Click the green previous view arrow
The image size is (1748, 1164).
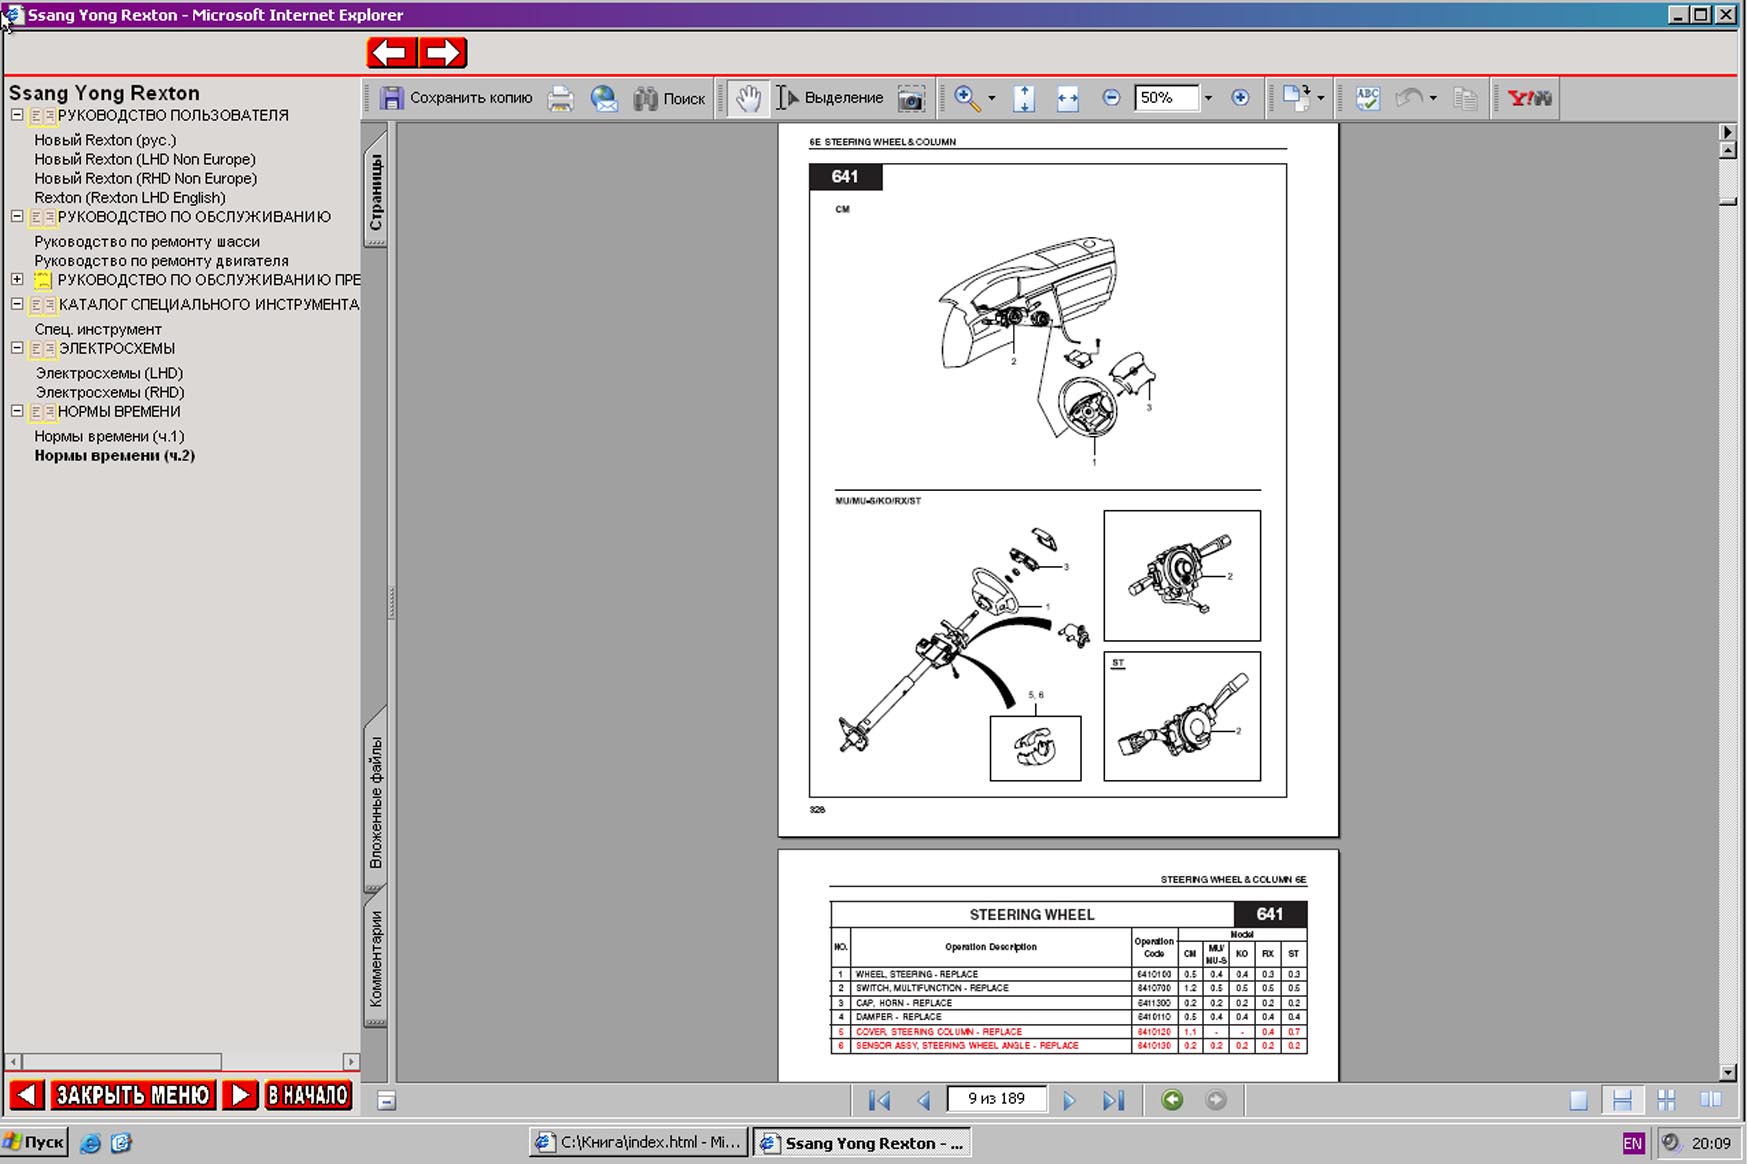pyautogui.click(x=1172, y=1100)
